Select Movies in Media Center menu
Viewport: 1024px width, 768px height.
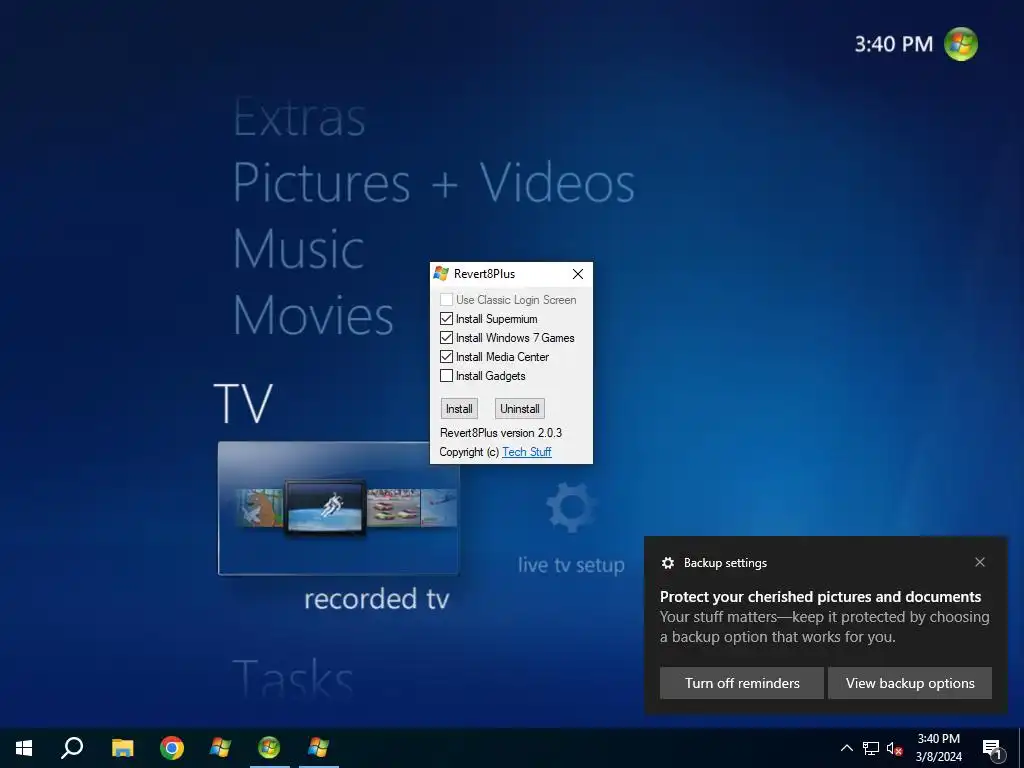click(x=313, y=315)
